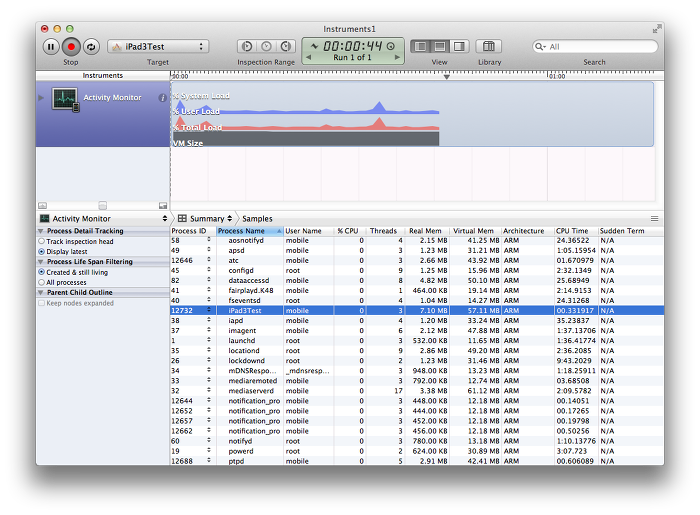Go to the previous run arrow
700x515 pixels.
coord(308,57)
